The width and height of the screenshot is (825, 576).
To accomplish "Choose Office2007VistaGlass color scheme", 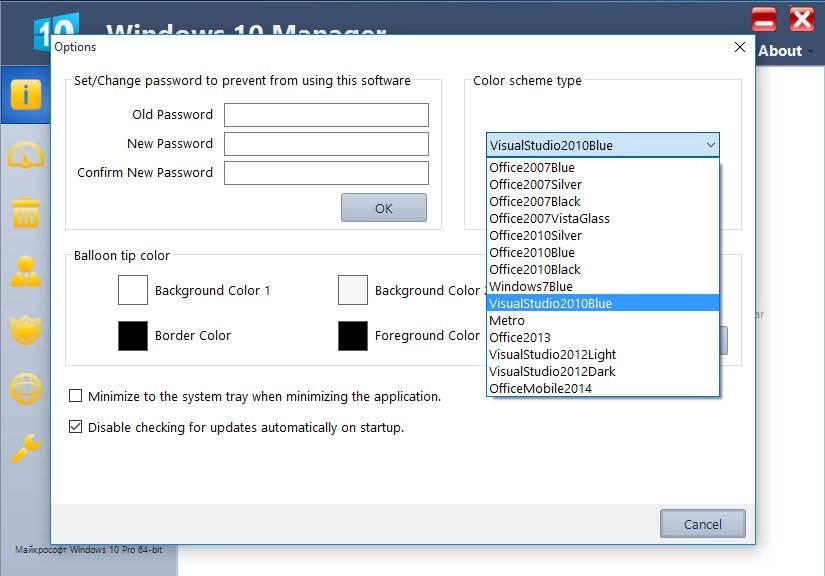I will (603, 218).
